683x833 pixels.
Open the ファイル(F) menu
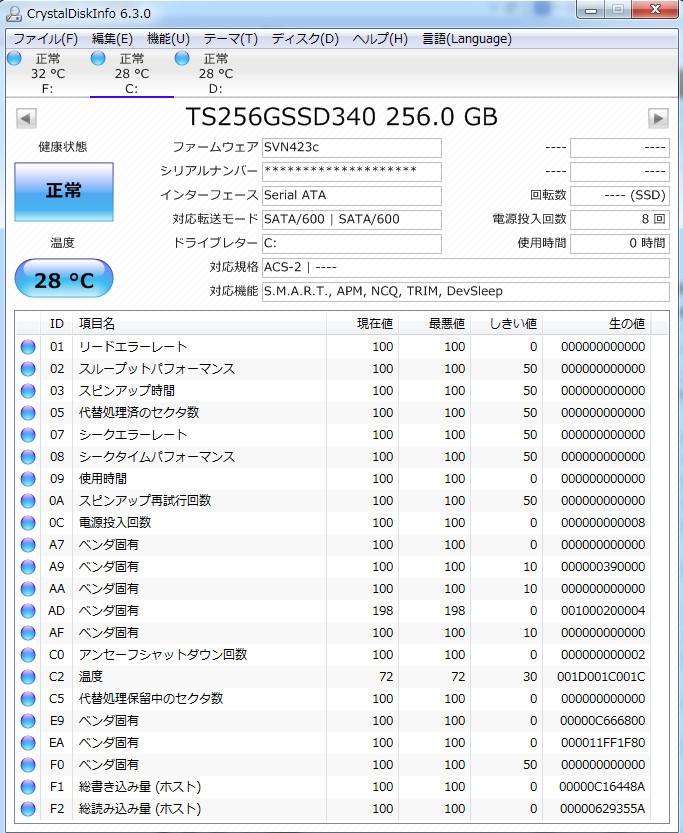(45, 39)
